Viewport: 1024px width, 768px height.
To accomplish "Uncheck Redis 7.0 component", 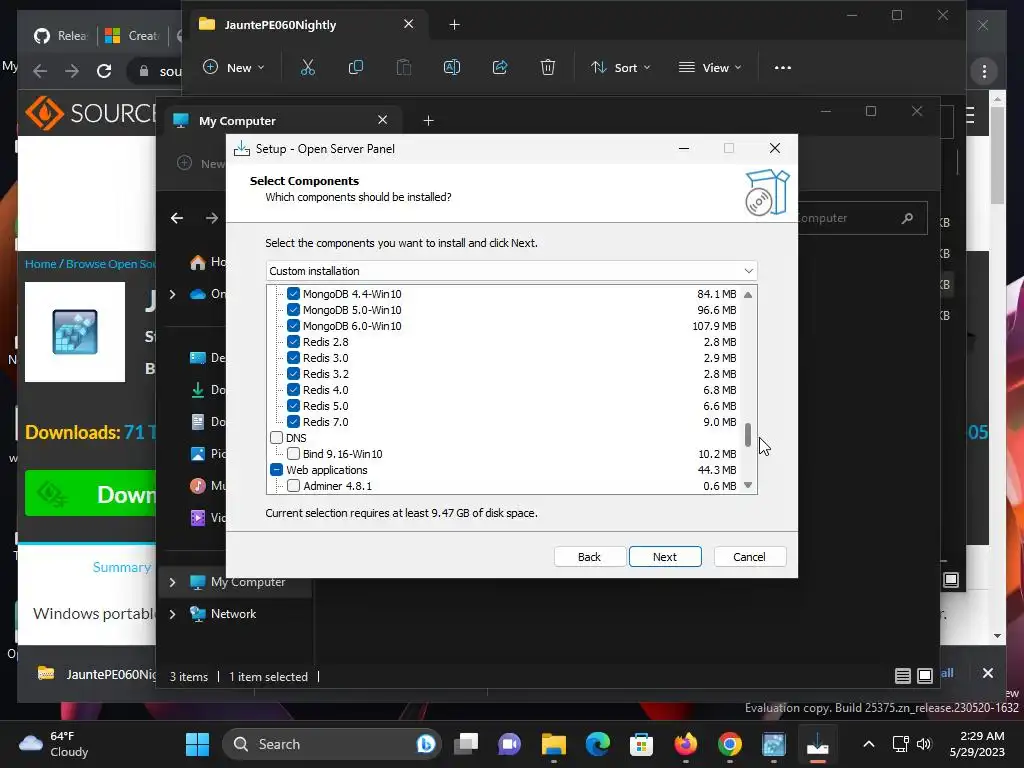I will tap(293, 422).
